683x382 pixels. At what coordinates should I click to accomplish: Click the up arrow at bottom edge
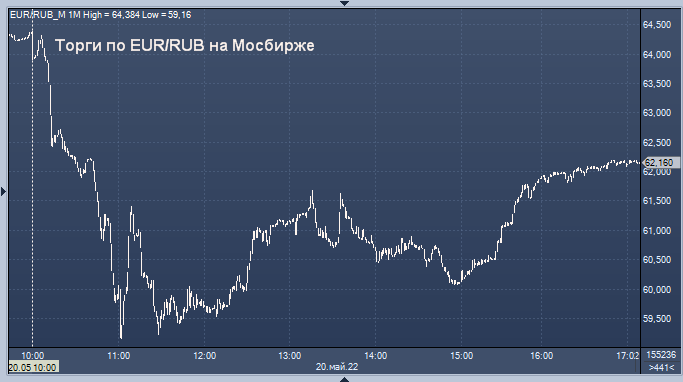(344, 379)
